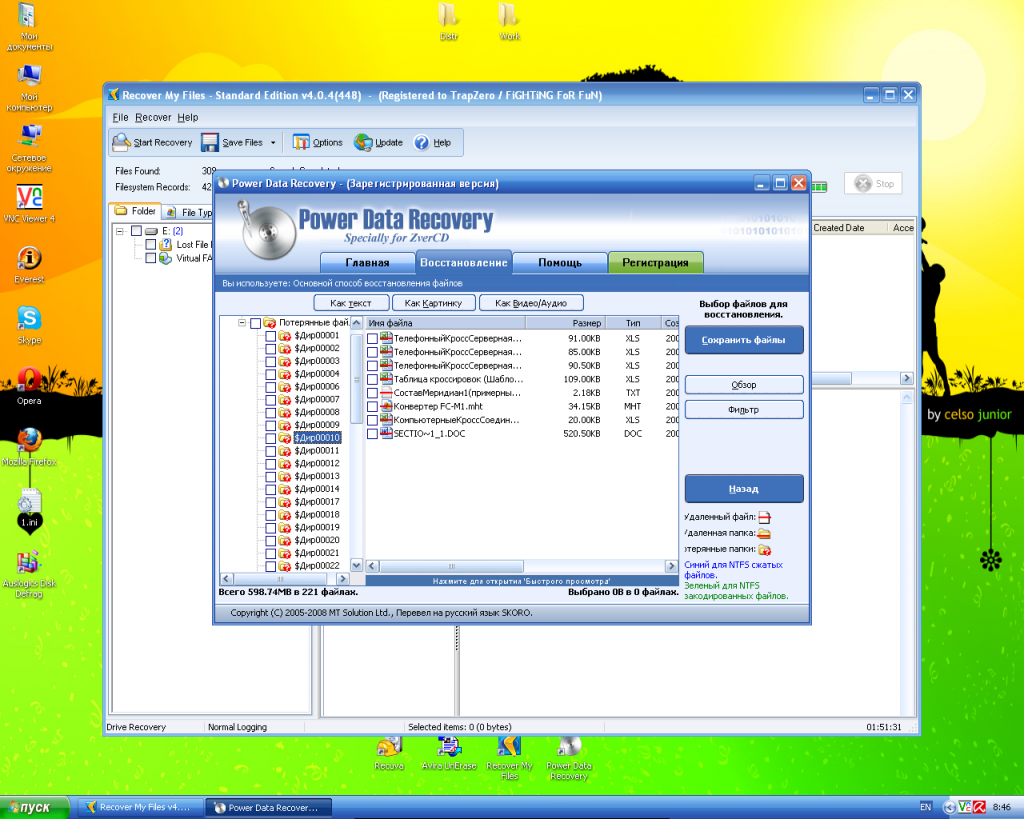This screenshot has height=819, width=1024.
Task: Click the Конвертер FC-M1.mht file icon
Action: pyautogui.click(x=386, y=406)
